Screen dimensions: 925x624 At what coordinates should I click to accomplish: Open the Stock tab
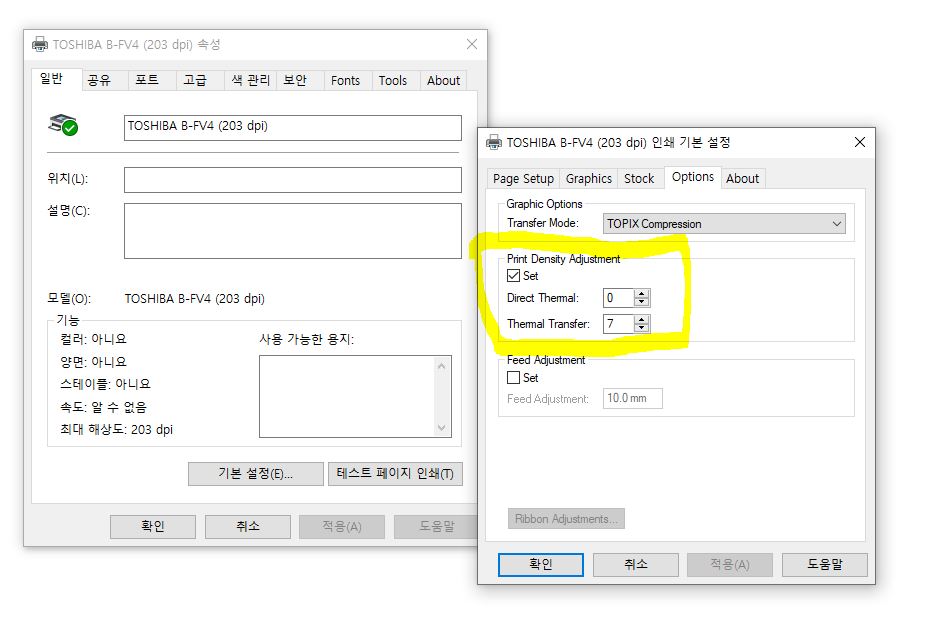[x=639, y=178]
